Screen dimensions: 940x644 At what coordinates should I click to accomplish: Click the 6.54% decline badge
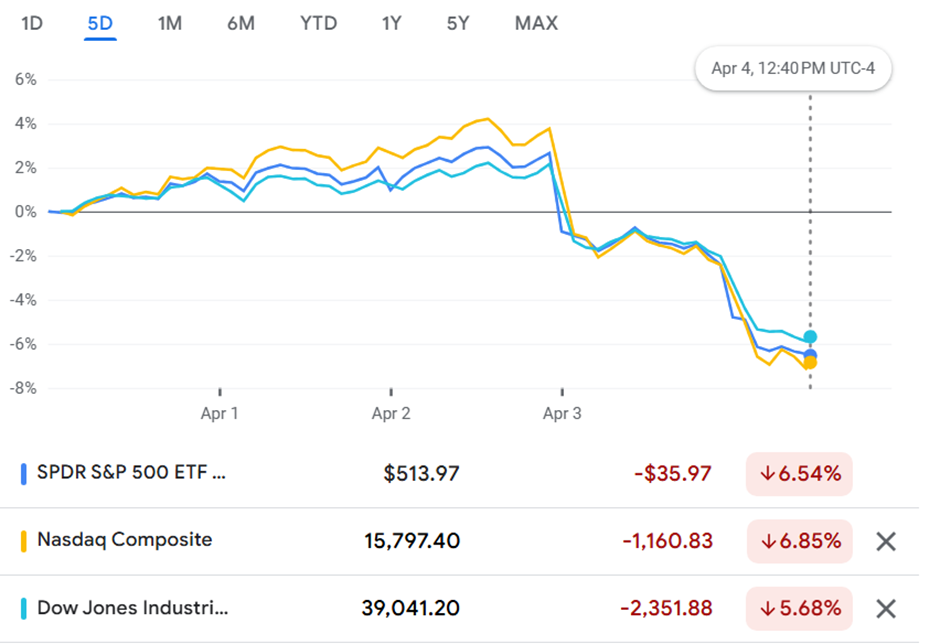point(799,474)
